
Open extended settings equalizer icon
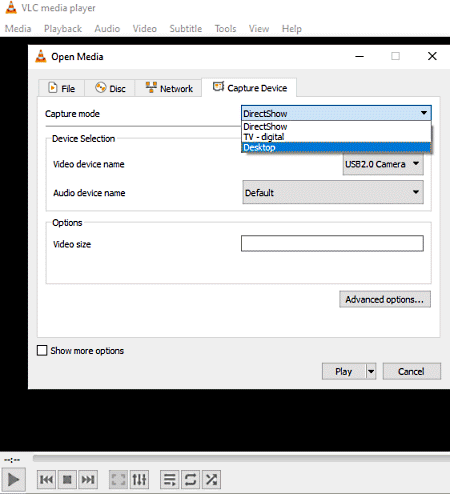139,480
